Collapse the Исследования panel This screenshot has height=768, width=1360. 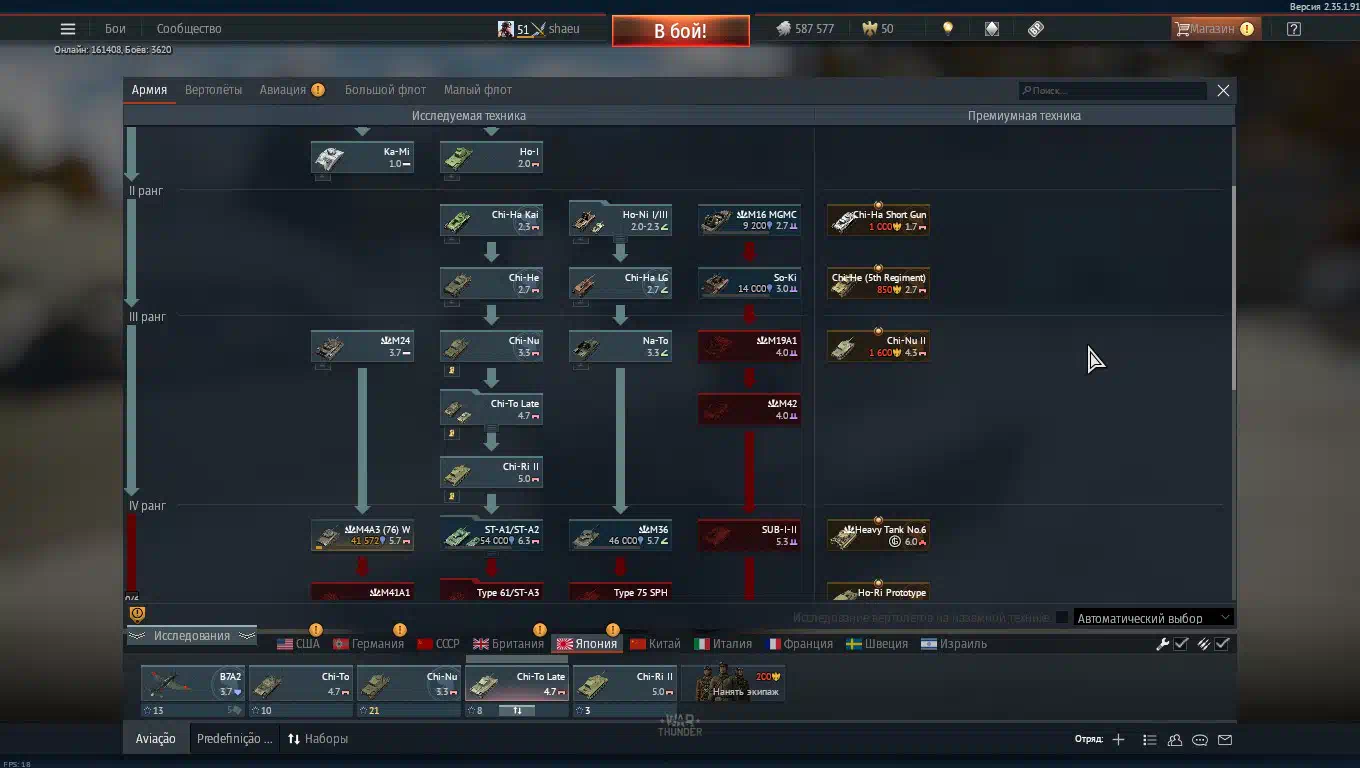tap(192, 636)
